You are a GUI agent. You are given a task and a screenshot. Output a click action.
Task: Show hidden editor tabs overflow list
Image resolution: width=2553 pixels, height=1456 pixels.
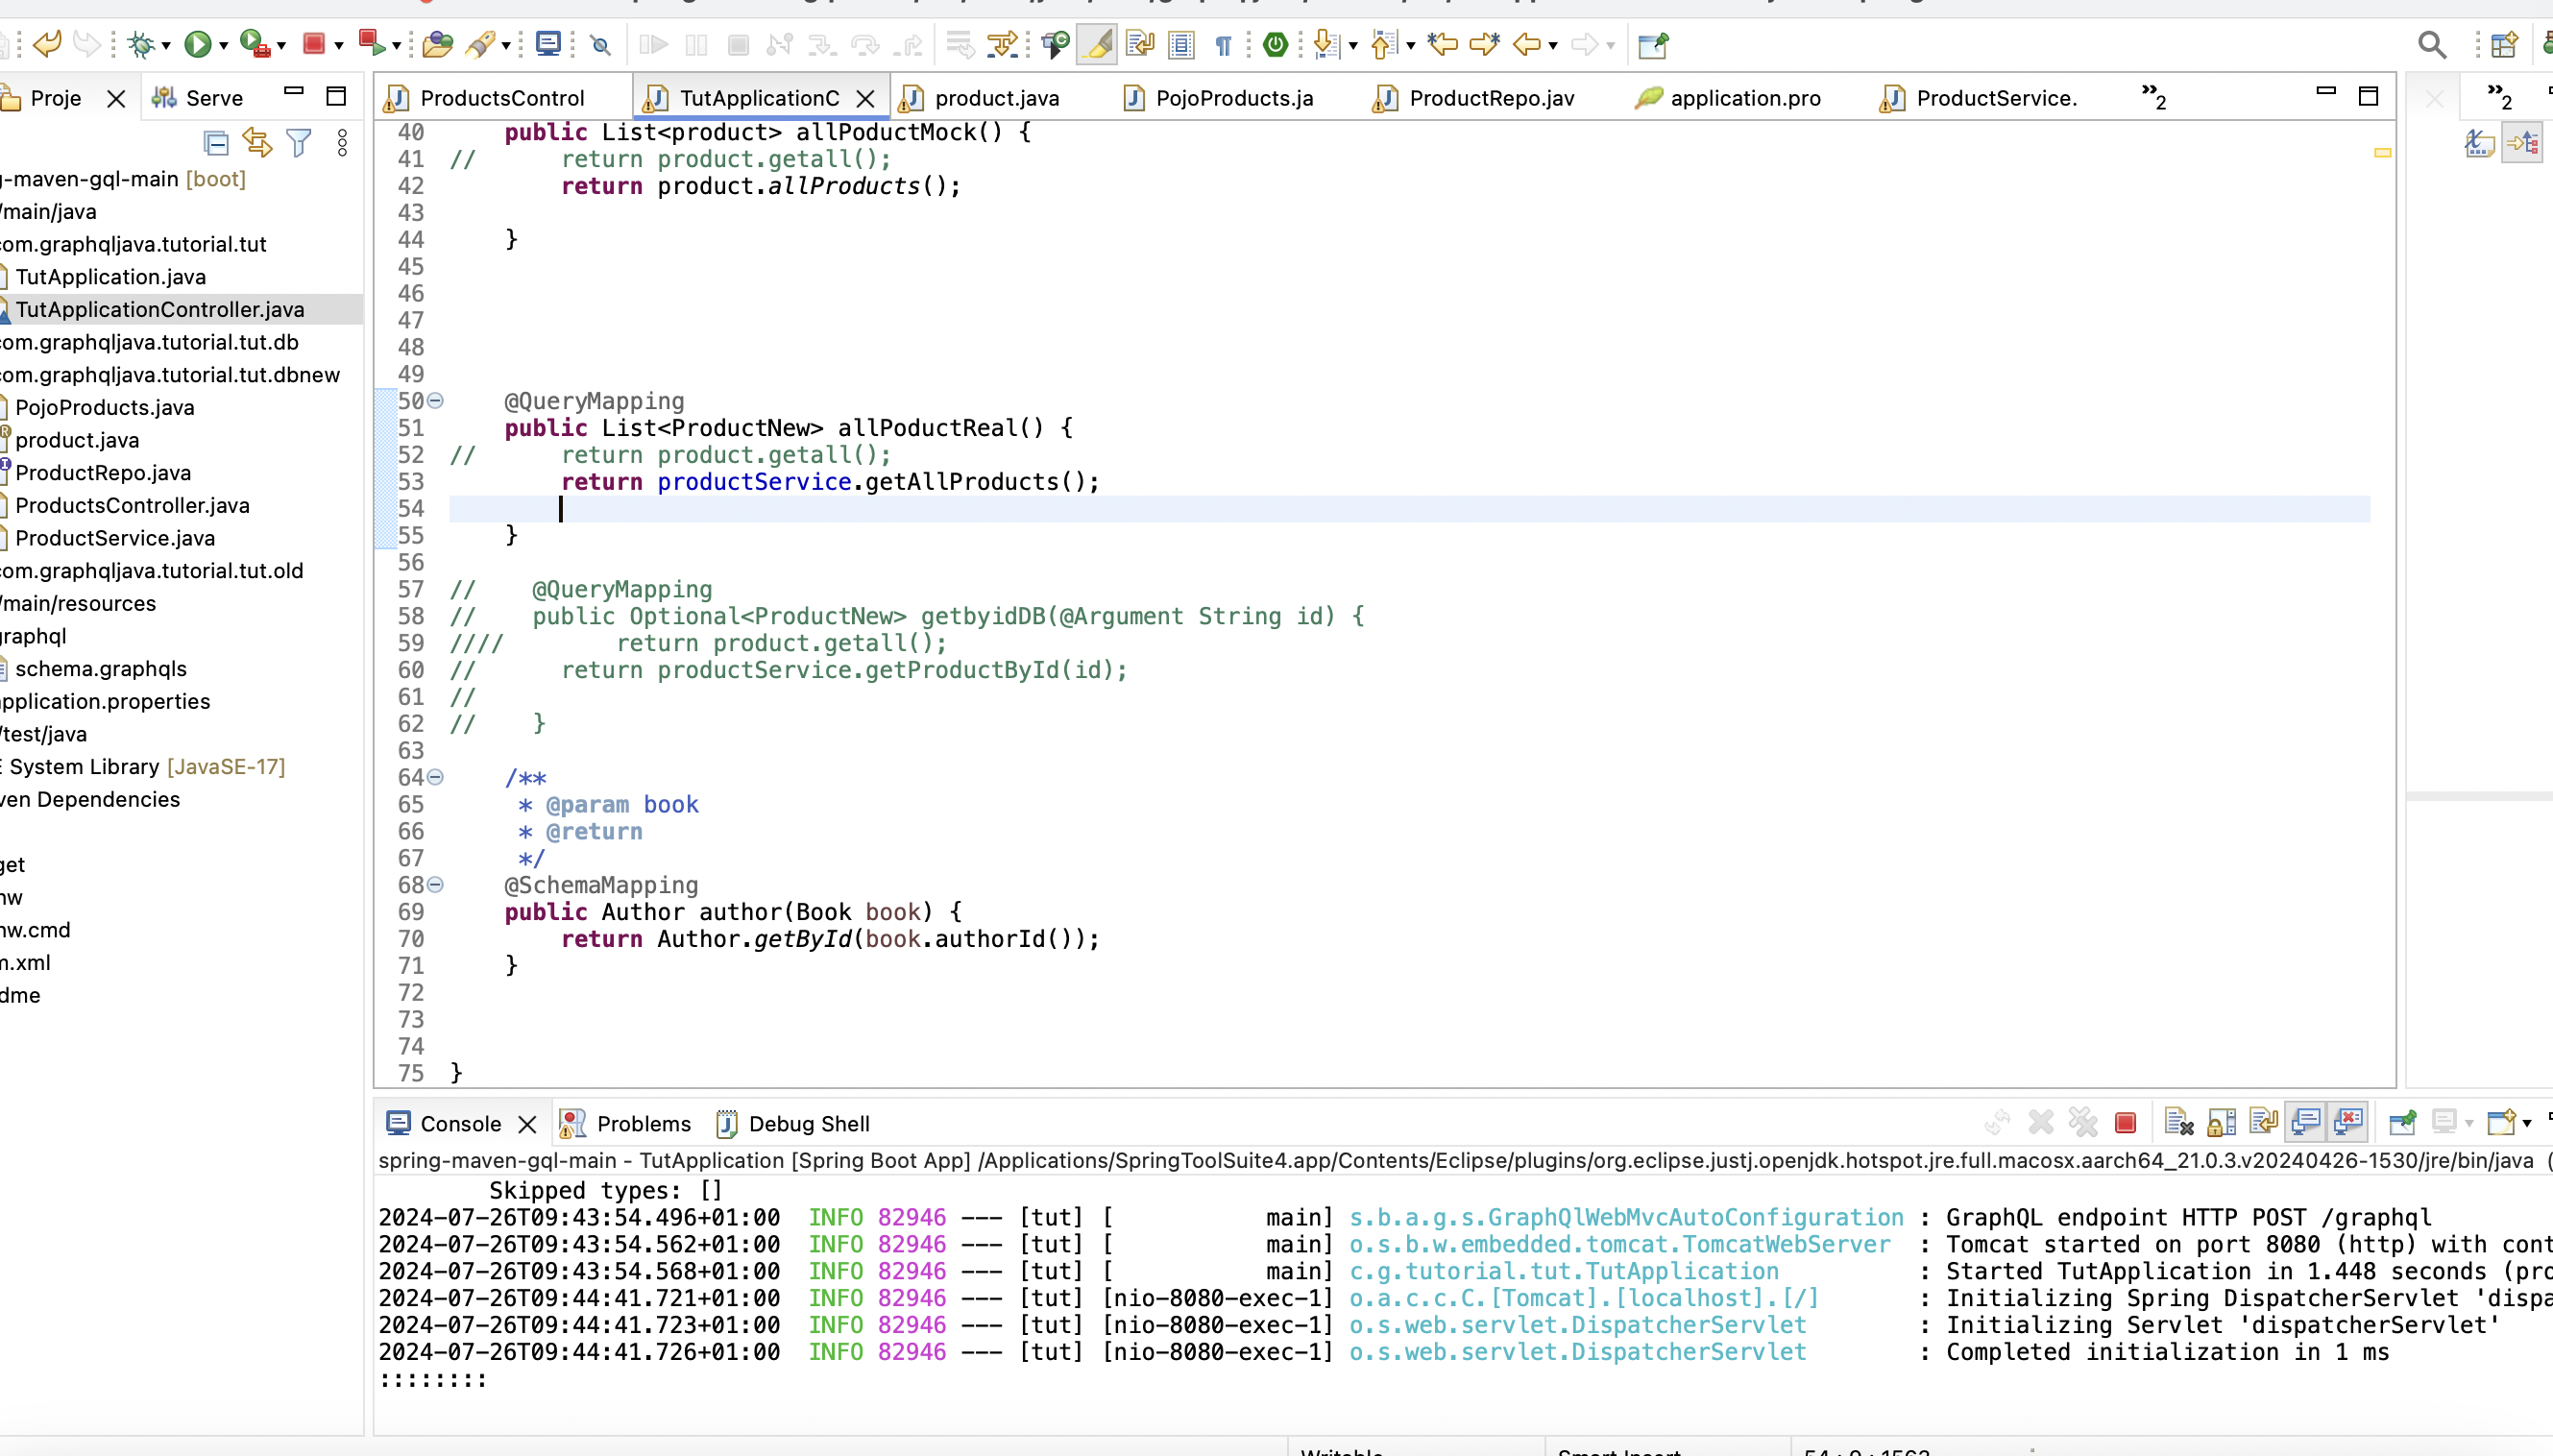[x=2153, y=97]
